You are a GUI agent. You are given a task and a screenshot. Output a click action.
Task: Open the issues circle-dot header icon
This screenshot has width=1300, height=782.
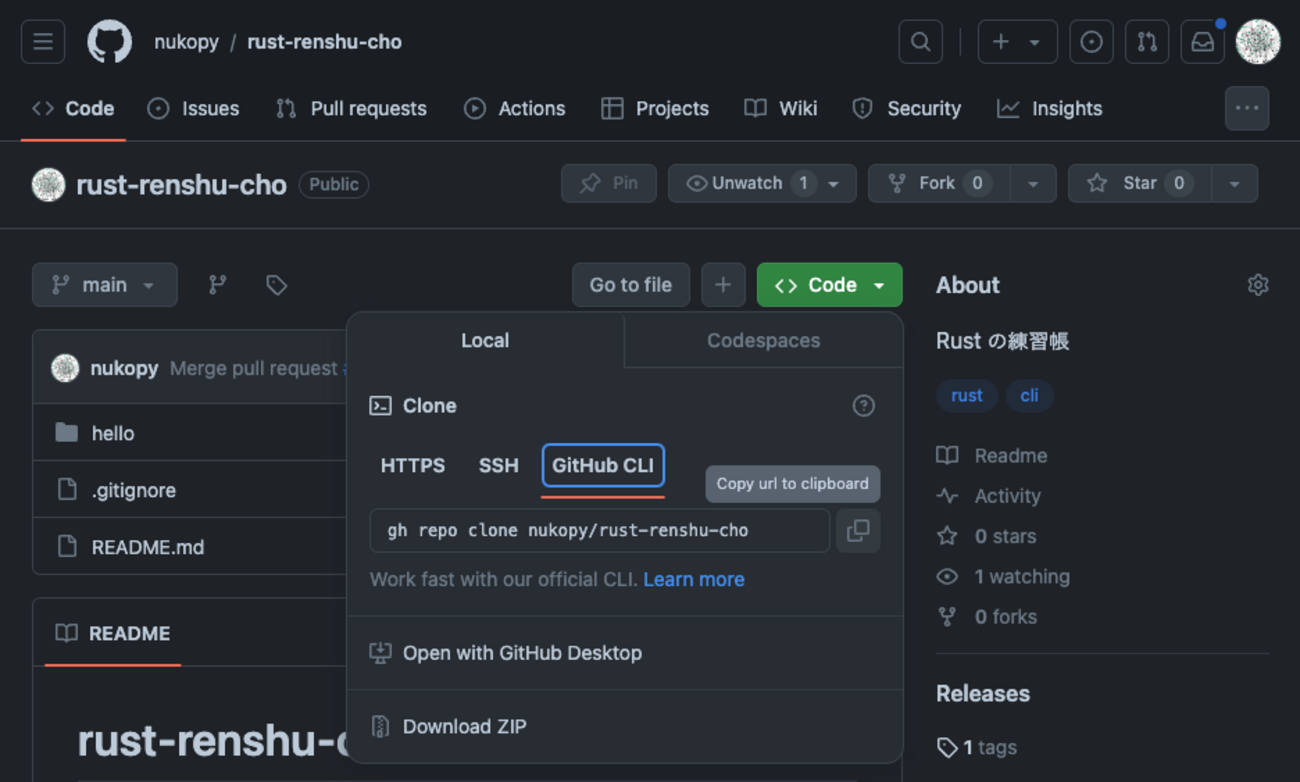[x=1091, y=42]
